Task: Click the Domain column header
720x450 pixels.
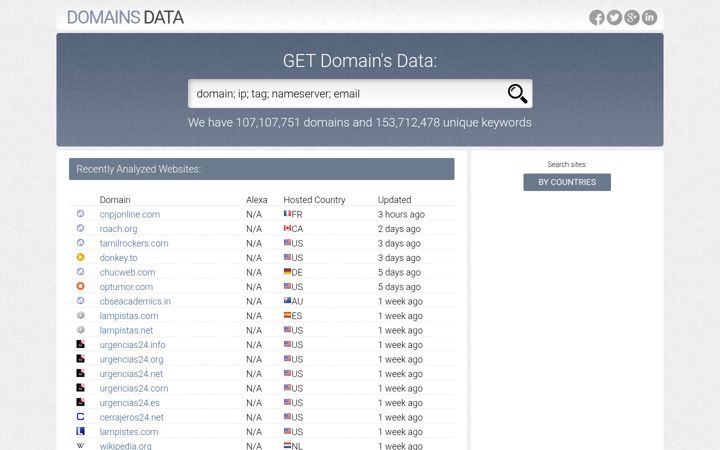Action: 115,200
